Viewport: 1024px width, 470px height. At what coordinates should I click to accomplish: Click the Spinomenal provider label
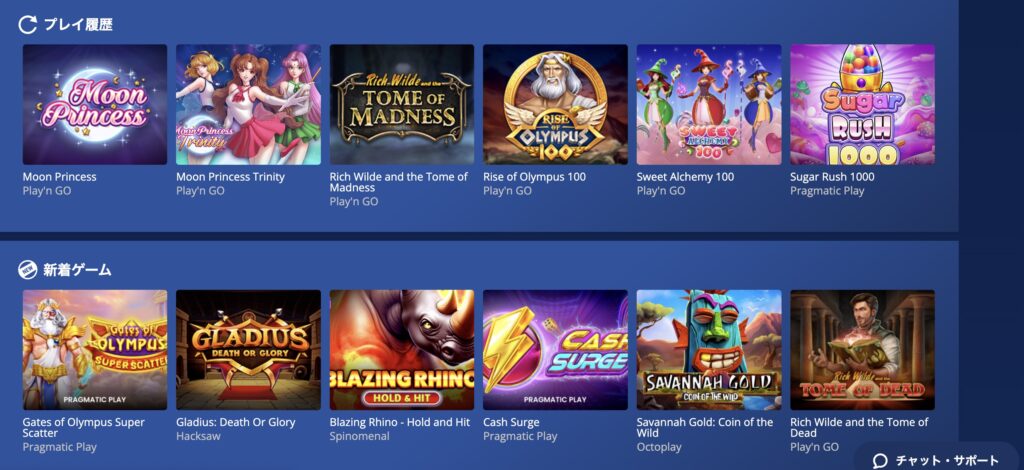pos(359,436)
